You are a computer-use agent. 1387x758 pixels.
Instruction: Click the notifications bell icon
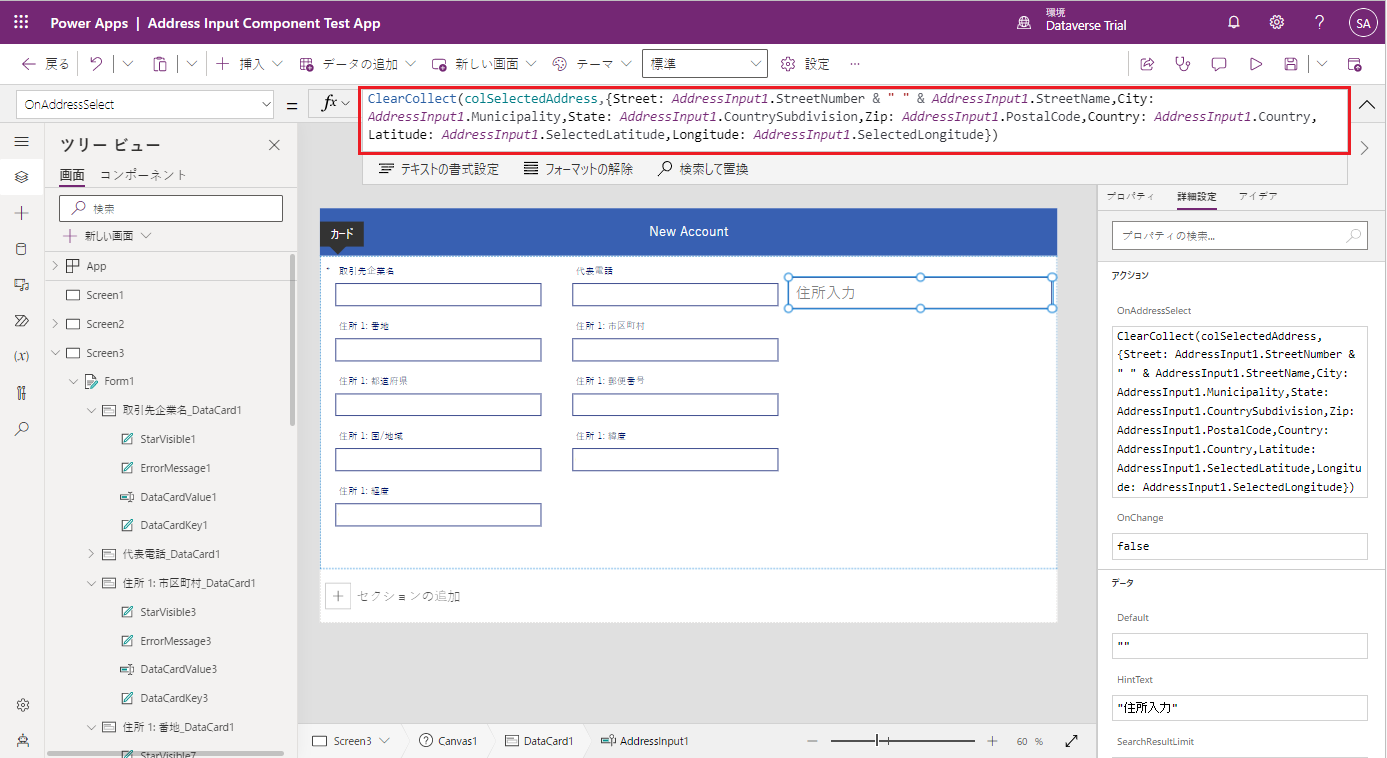[x=1234, y=23]
